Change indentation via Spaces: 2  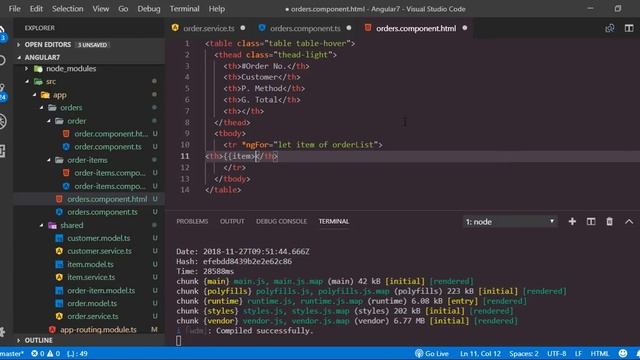[524, 353]
